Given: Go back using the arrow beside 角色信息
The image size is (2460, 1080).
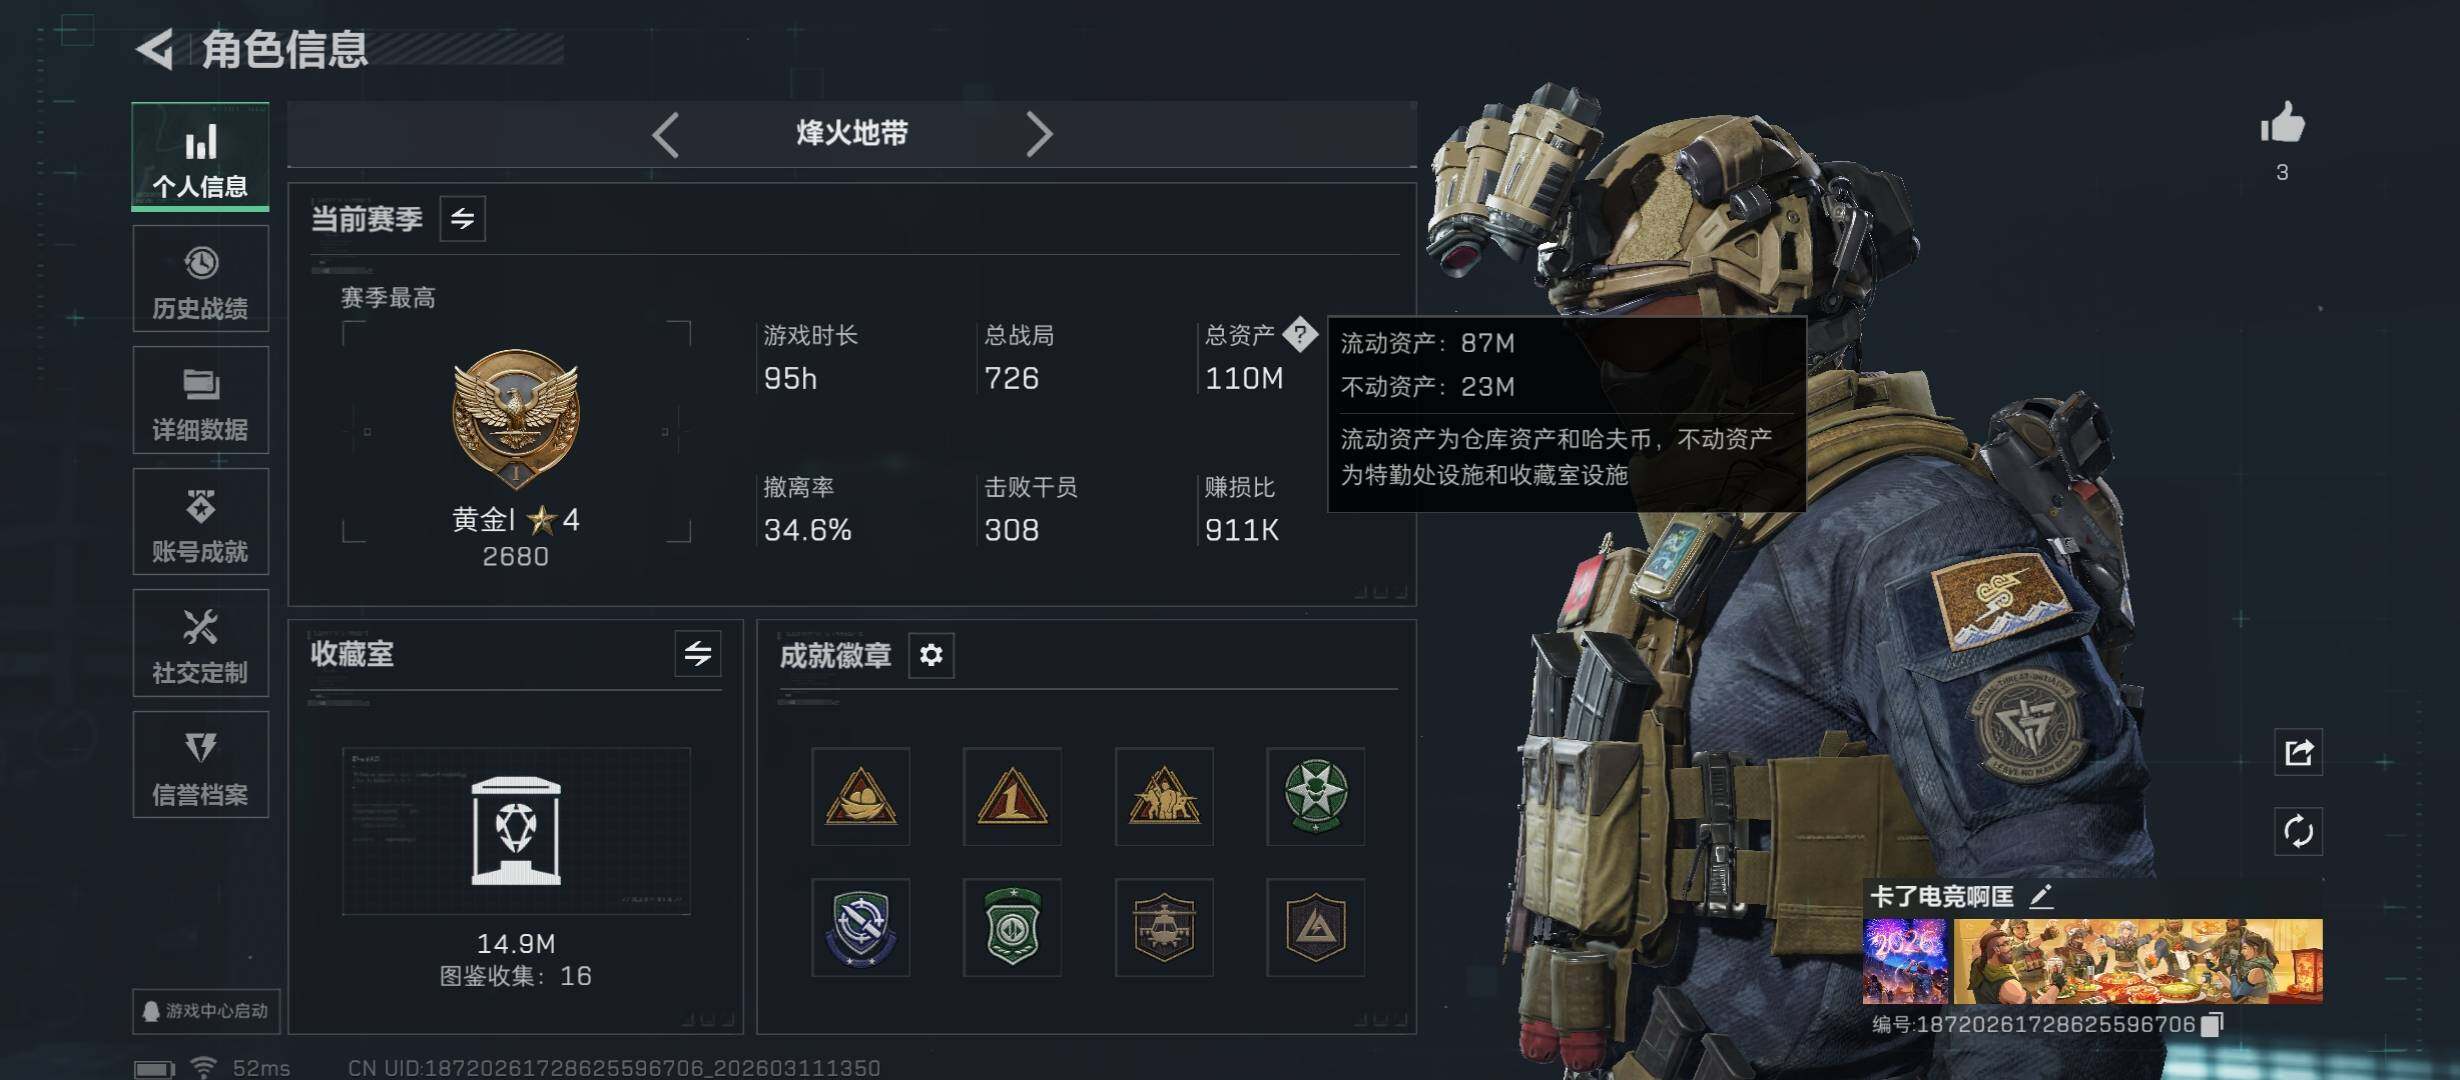Looking at the screenshot, I should point(155,49).
